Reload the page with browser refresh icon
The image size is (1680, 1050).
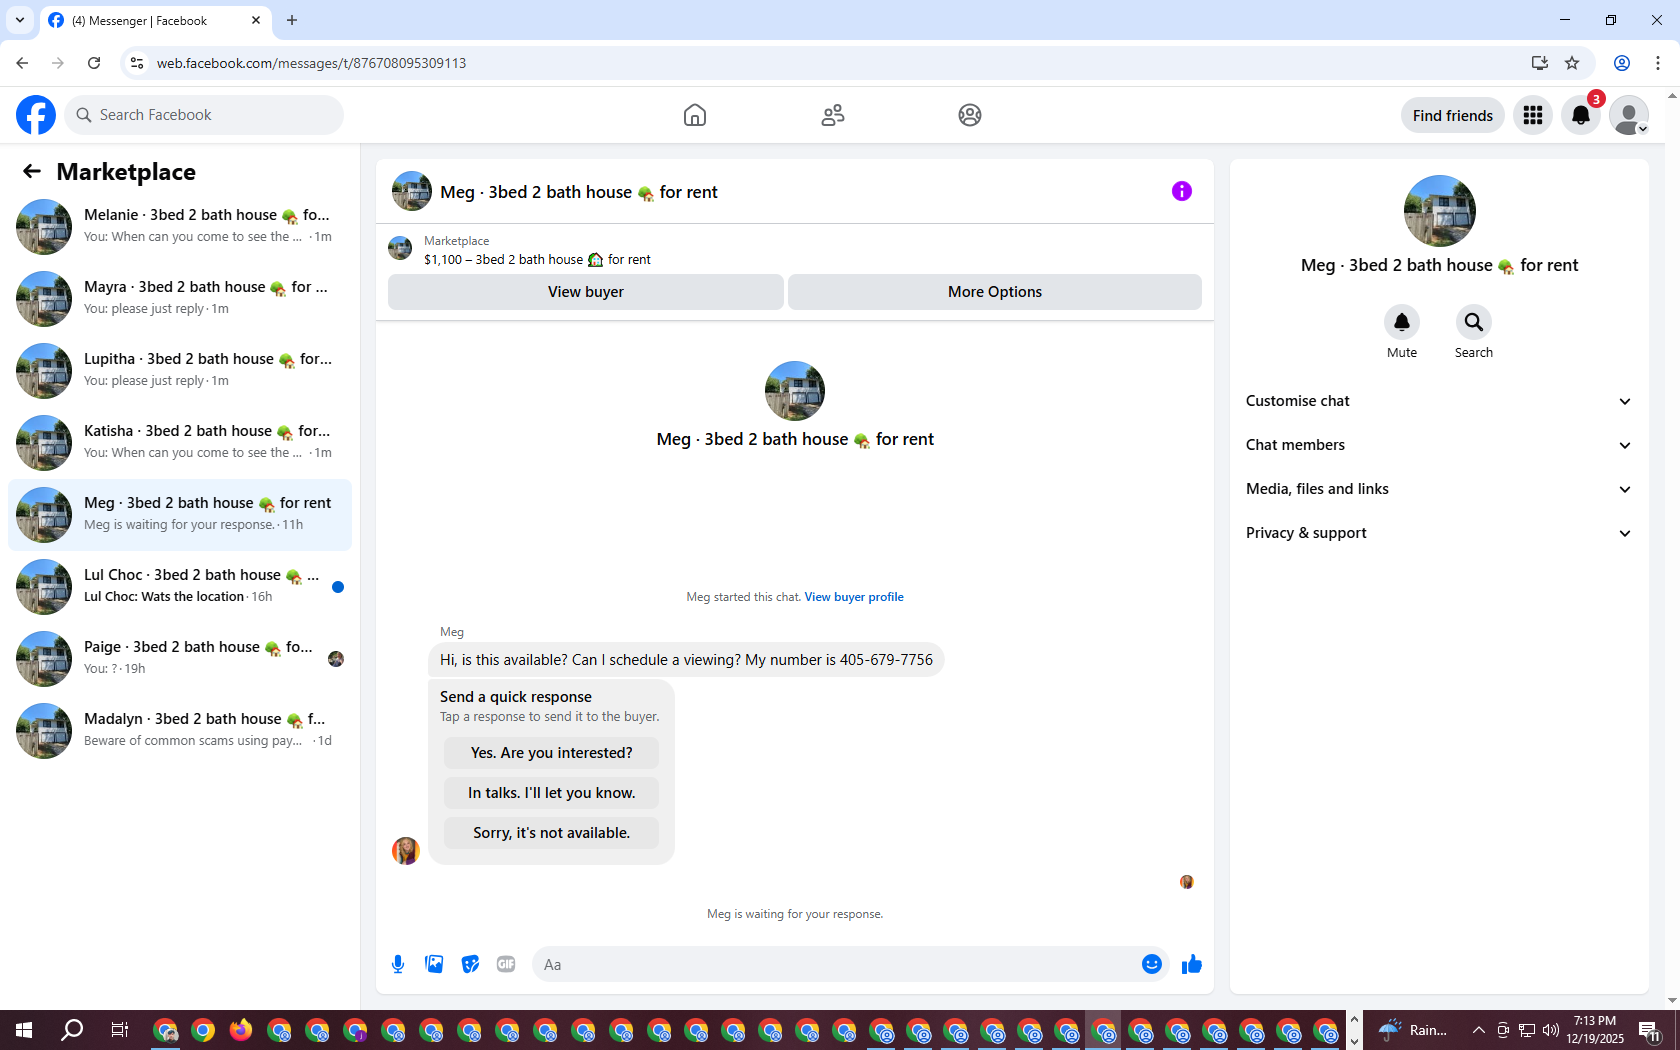pyautogui.click(x=94, y=63)
